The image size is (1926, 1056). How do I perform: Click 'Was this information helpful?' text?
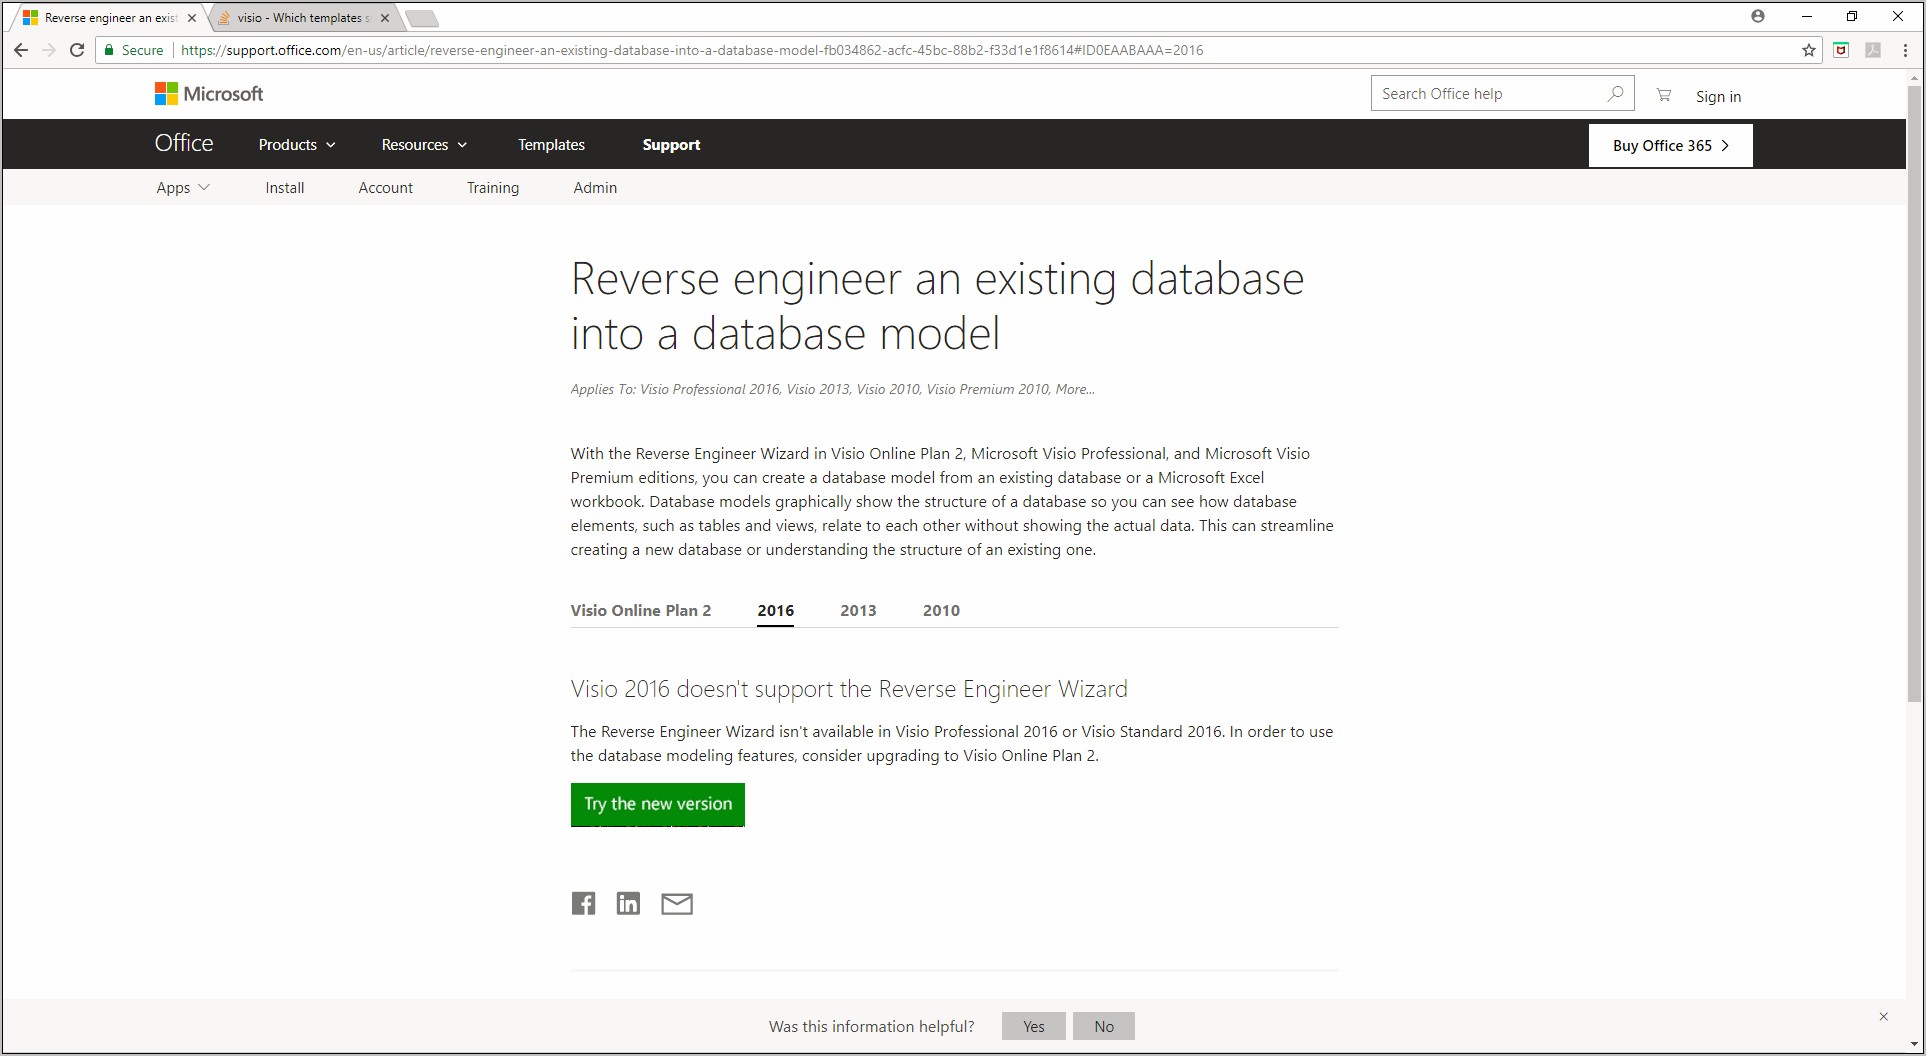click(871, 1026)
